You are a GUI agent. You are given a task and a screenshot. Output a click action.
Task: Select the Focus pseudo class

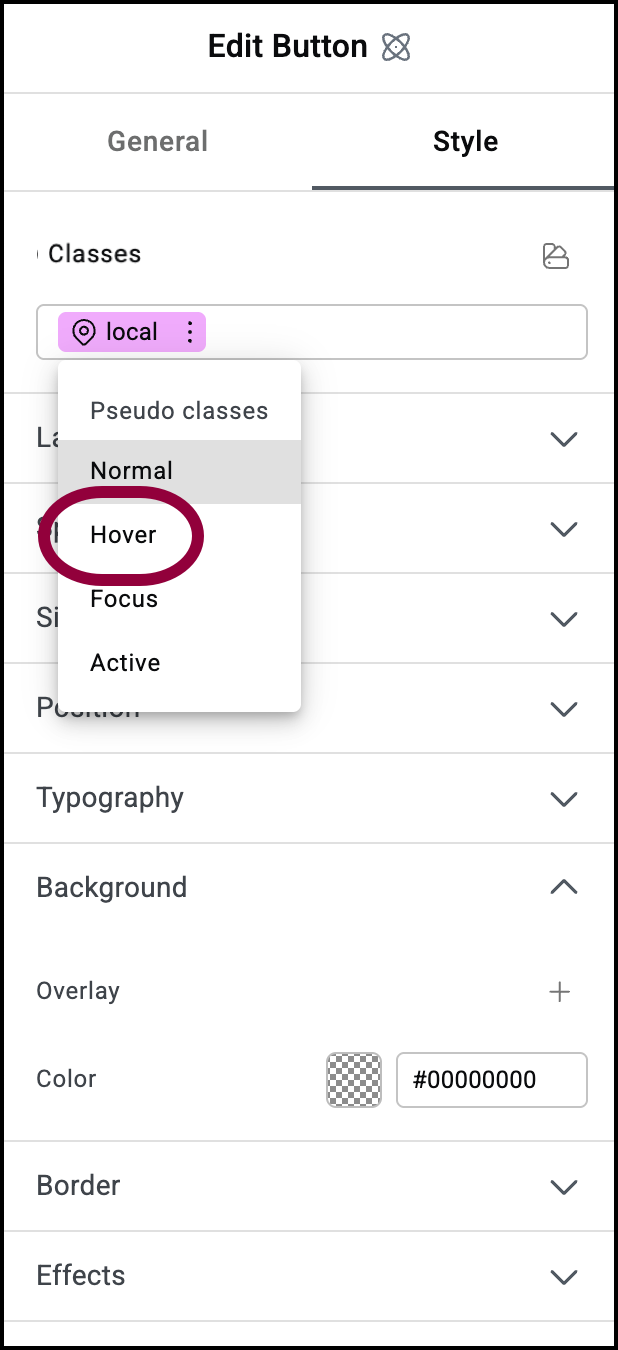[124, 599]
